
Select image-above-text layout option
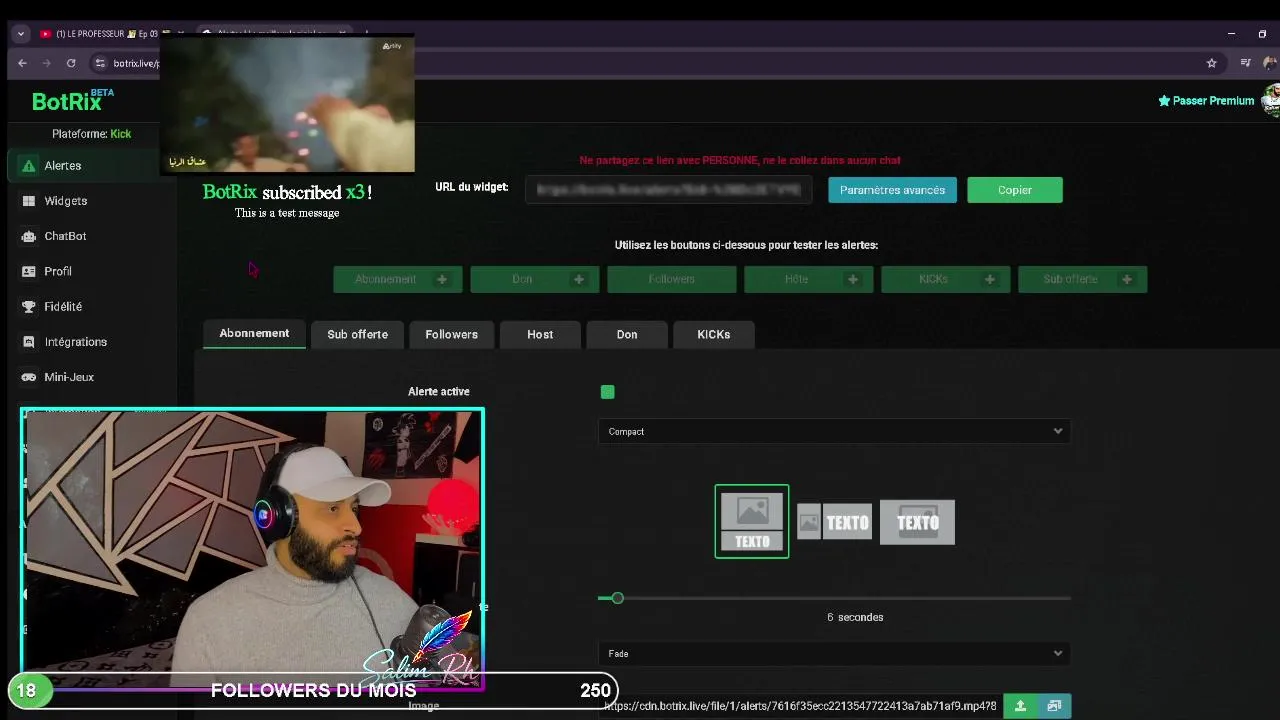(x=752, y=522)
